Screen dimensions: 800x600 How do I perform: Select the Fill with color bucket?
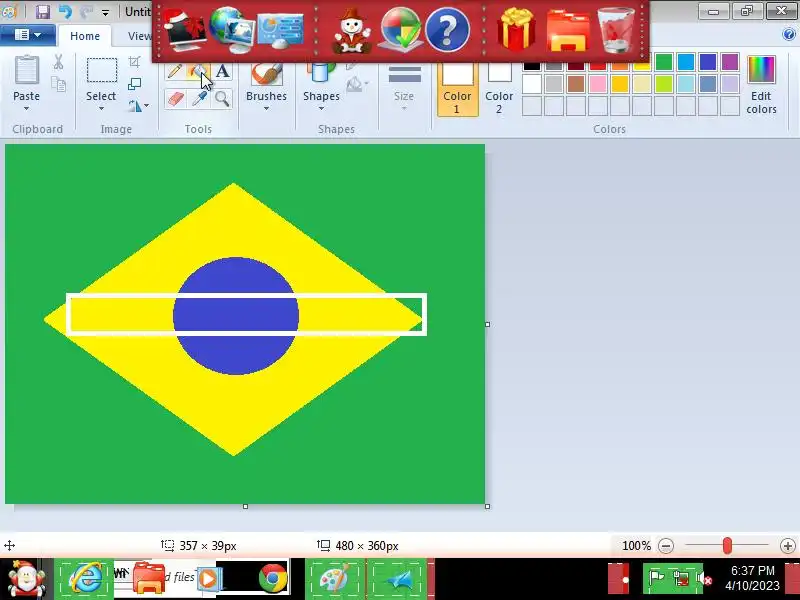tap(198, 70)
